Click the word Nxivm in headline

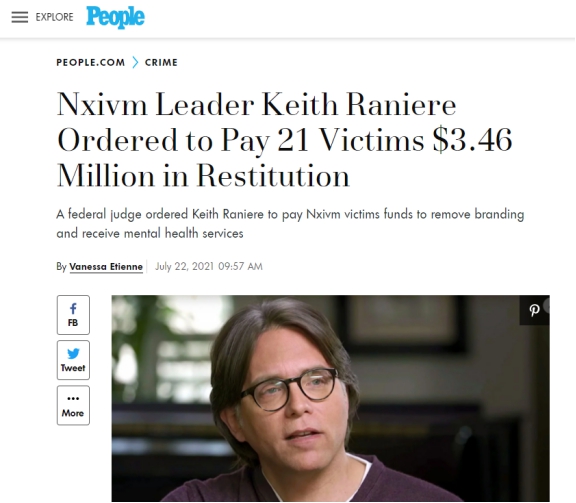pos(102,105)
